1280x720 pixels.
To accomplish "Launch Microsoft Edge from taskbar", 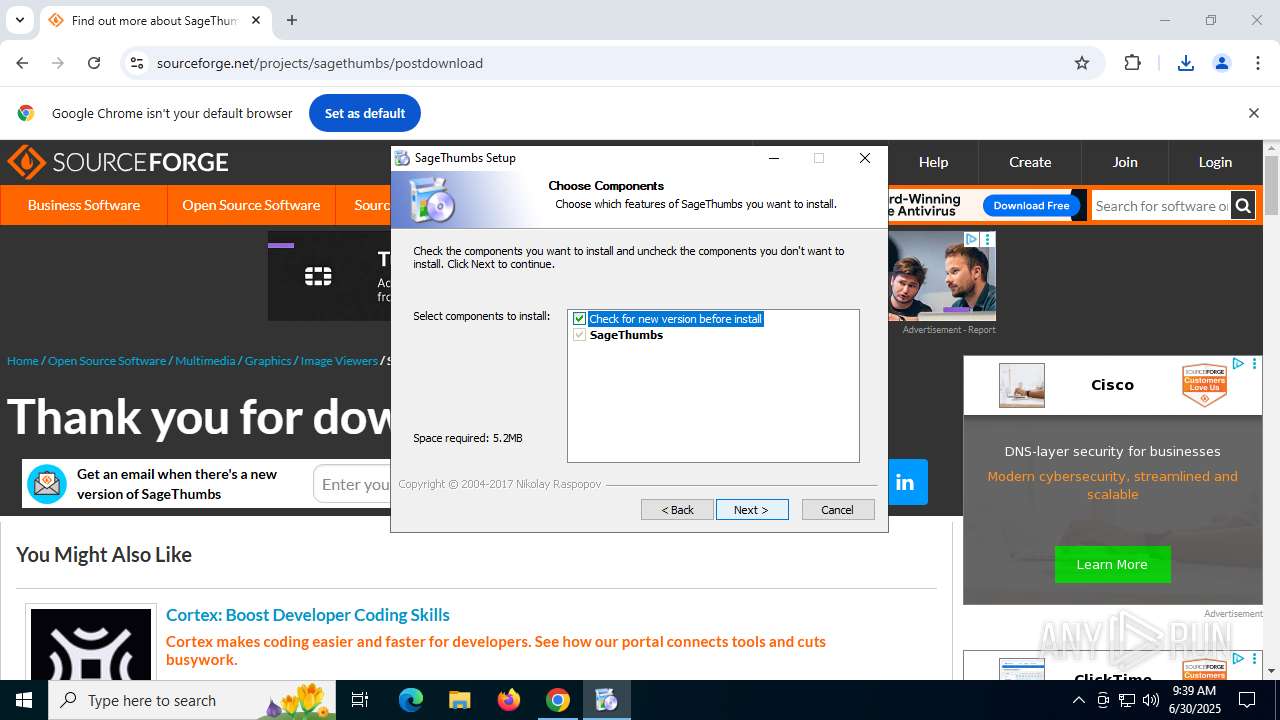I will pyautogui.click(x=411, y=700).
